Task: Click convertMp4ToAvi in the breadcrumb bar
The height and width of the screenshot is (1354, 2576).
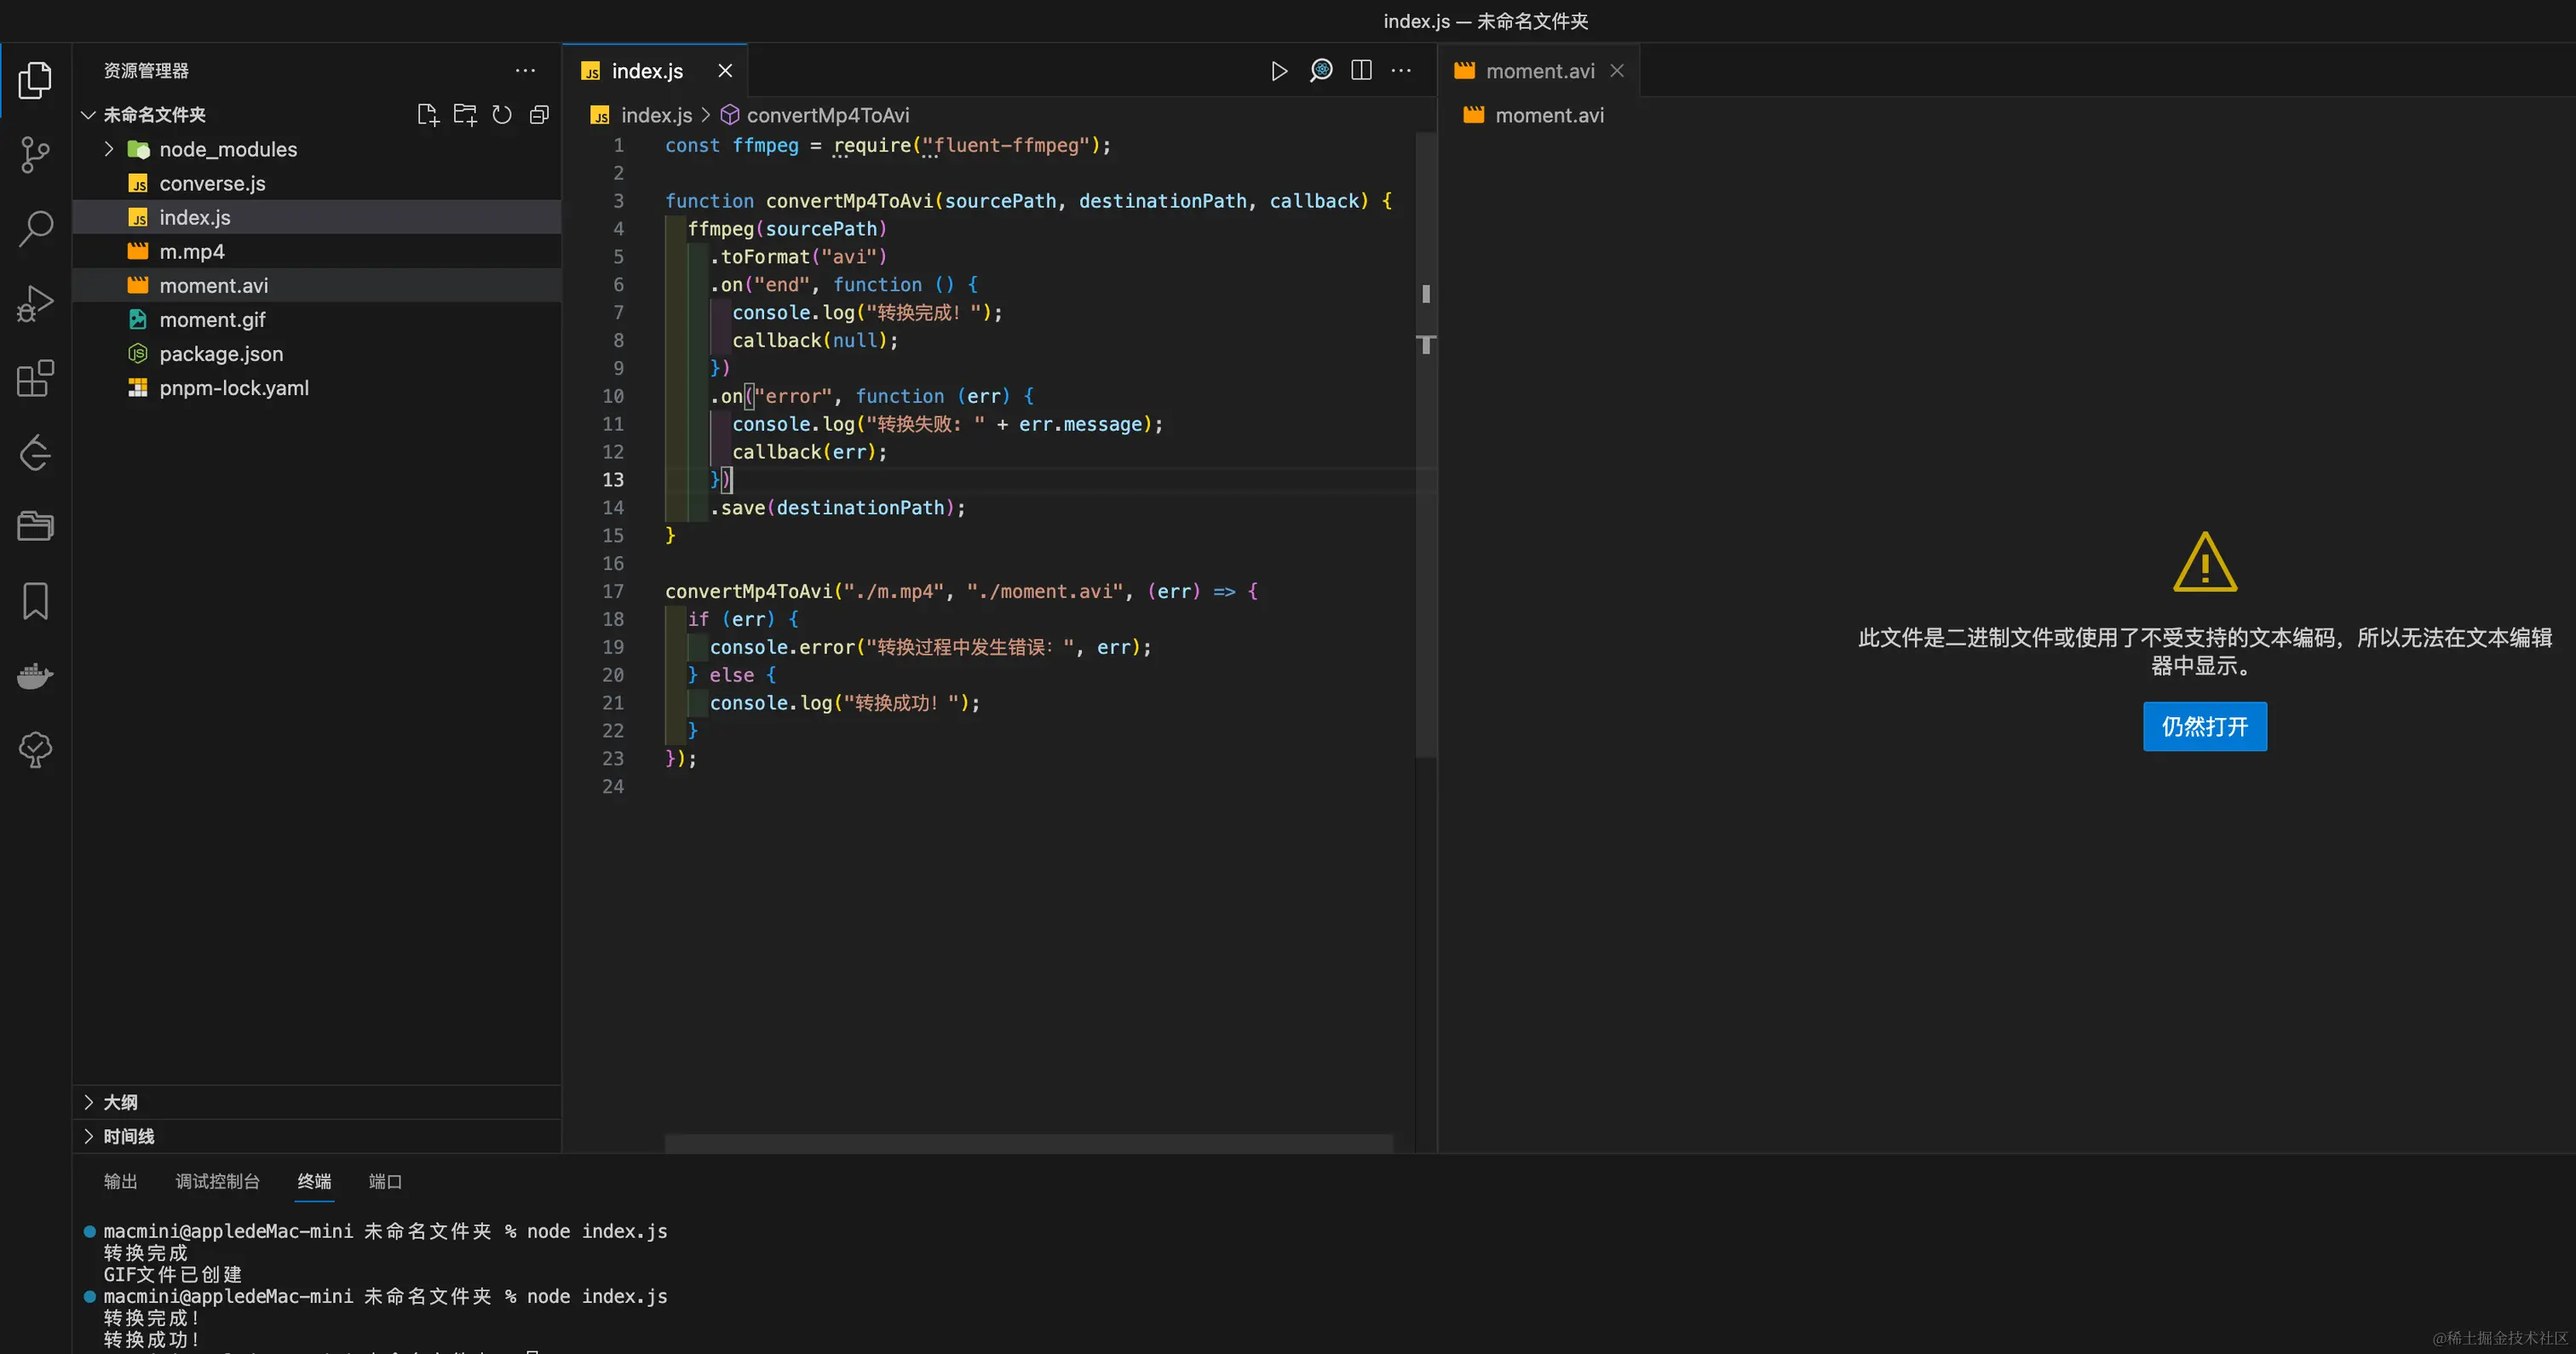Action: coord(828,115)
